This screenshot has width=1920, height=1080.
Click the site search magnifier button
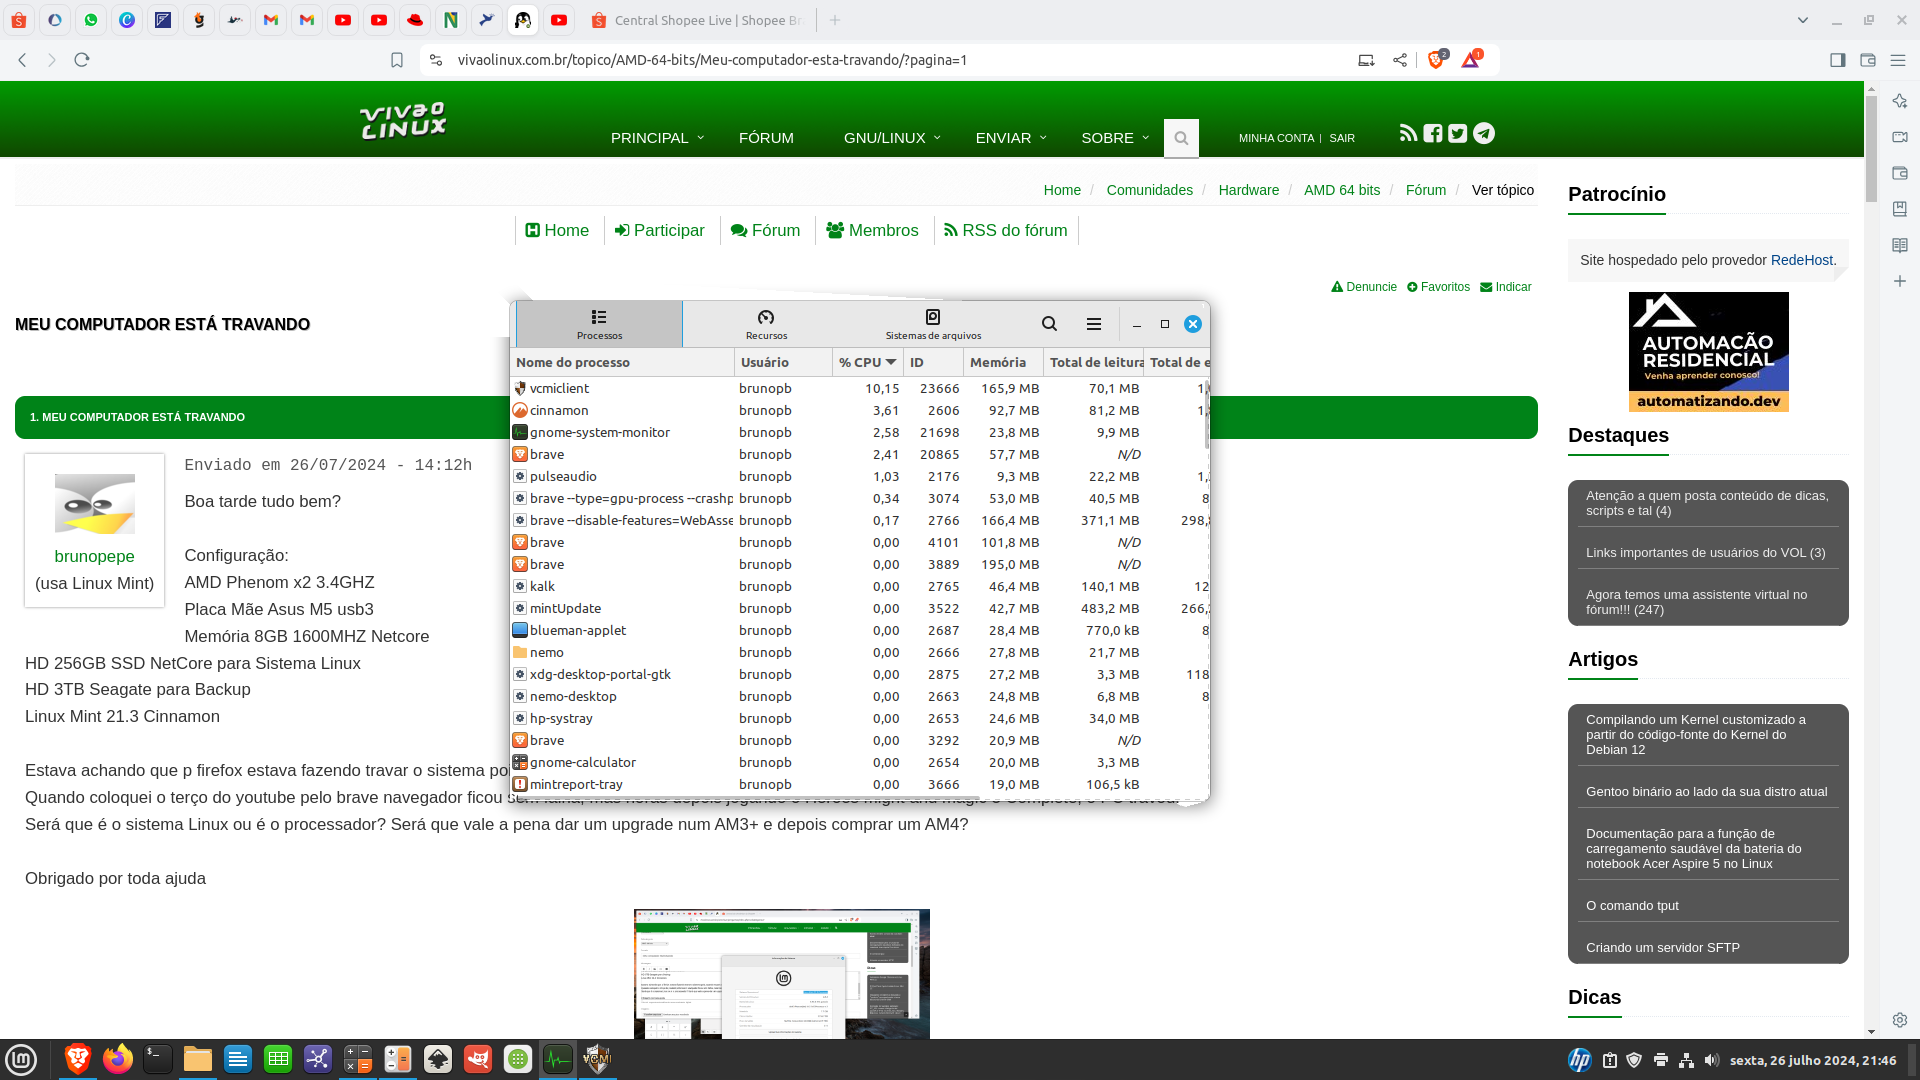1181,138
